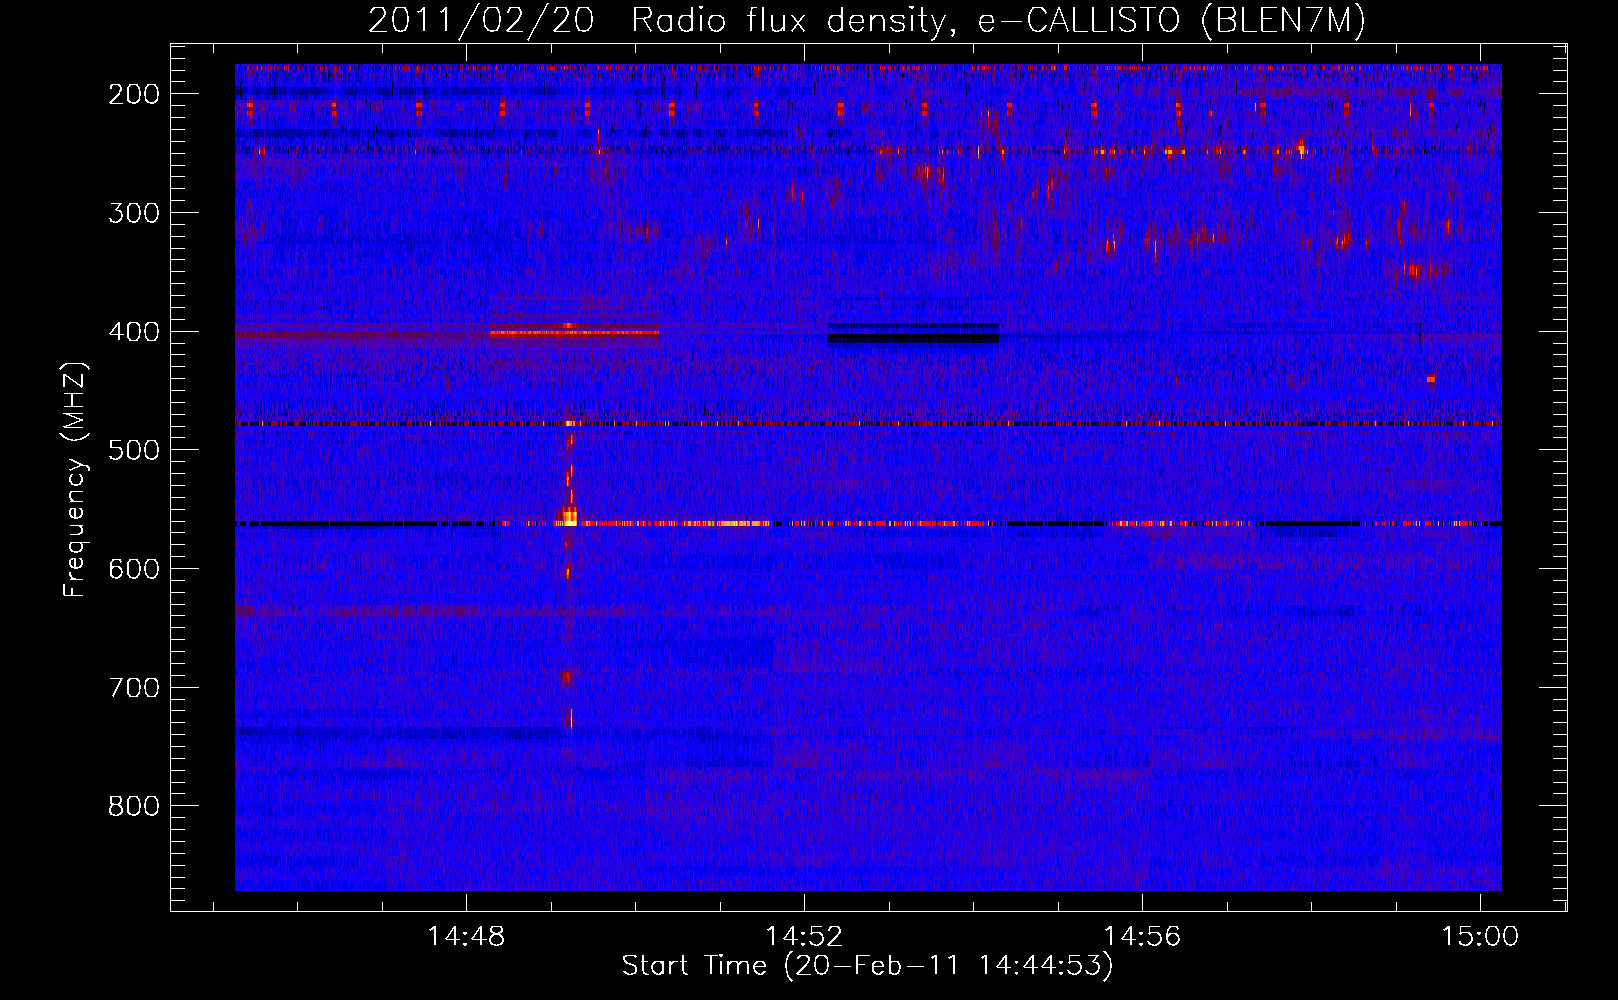Select the 300 frequency axis label
Viewport: 1618px width, 1000px height.
[134, 213]
